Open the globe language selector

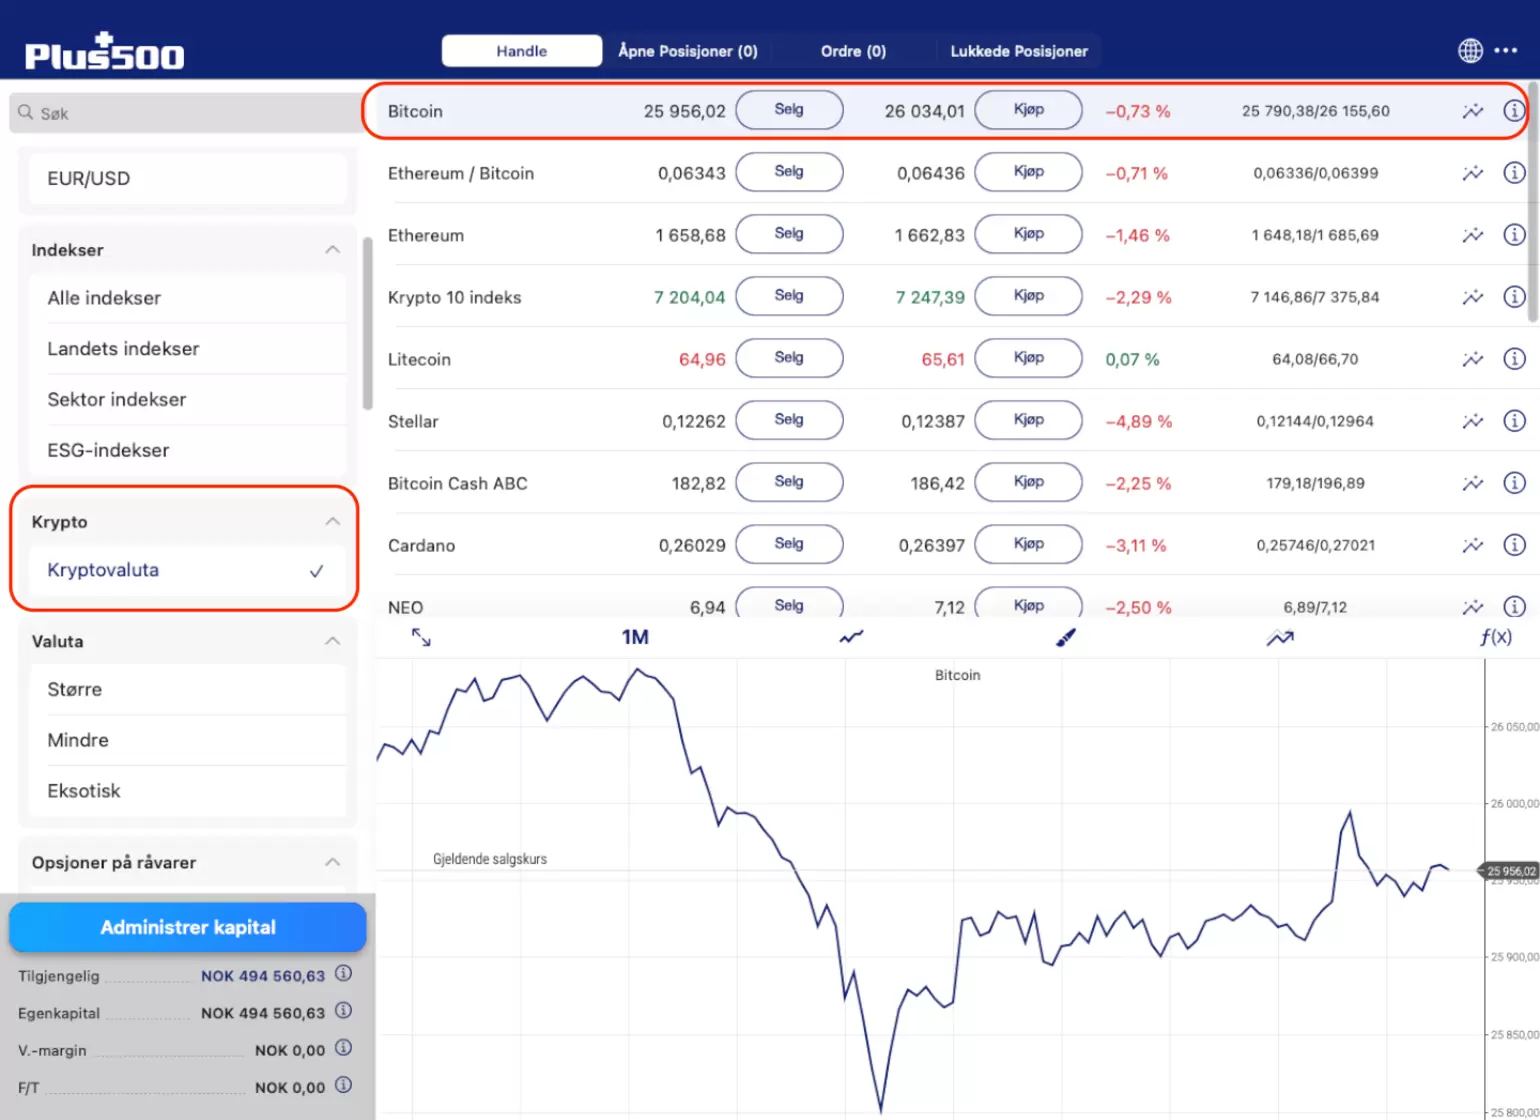pyautogui.click(x=1470, y=50)
